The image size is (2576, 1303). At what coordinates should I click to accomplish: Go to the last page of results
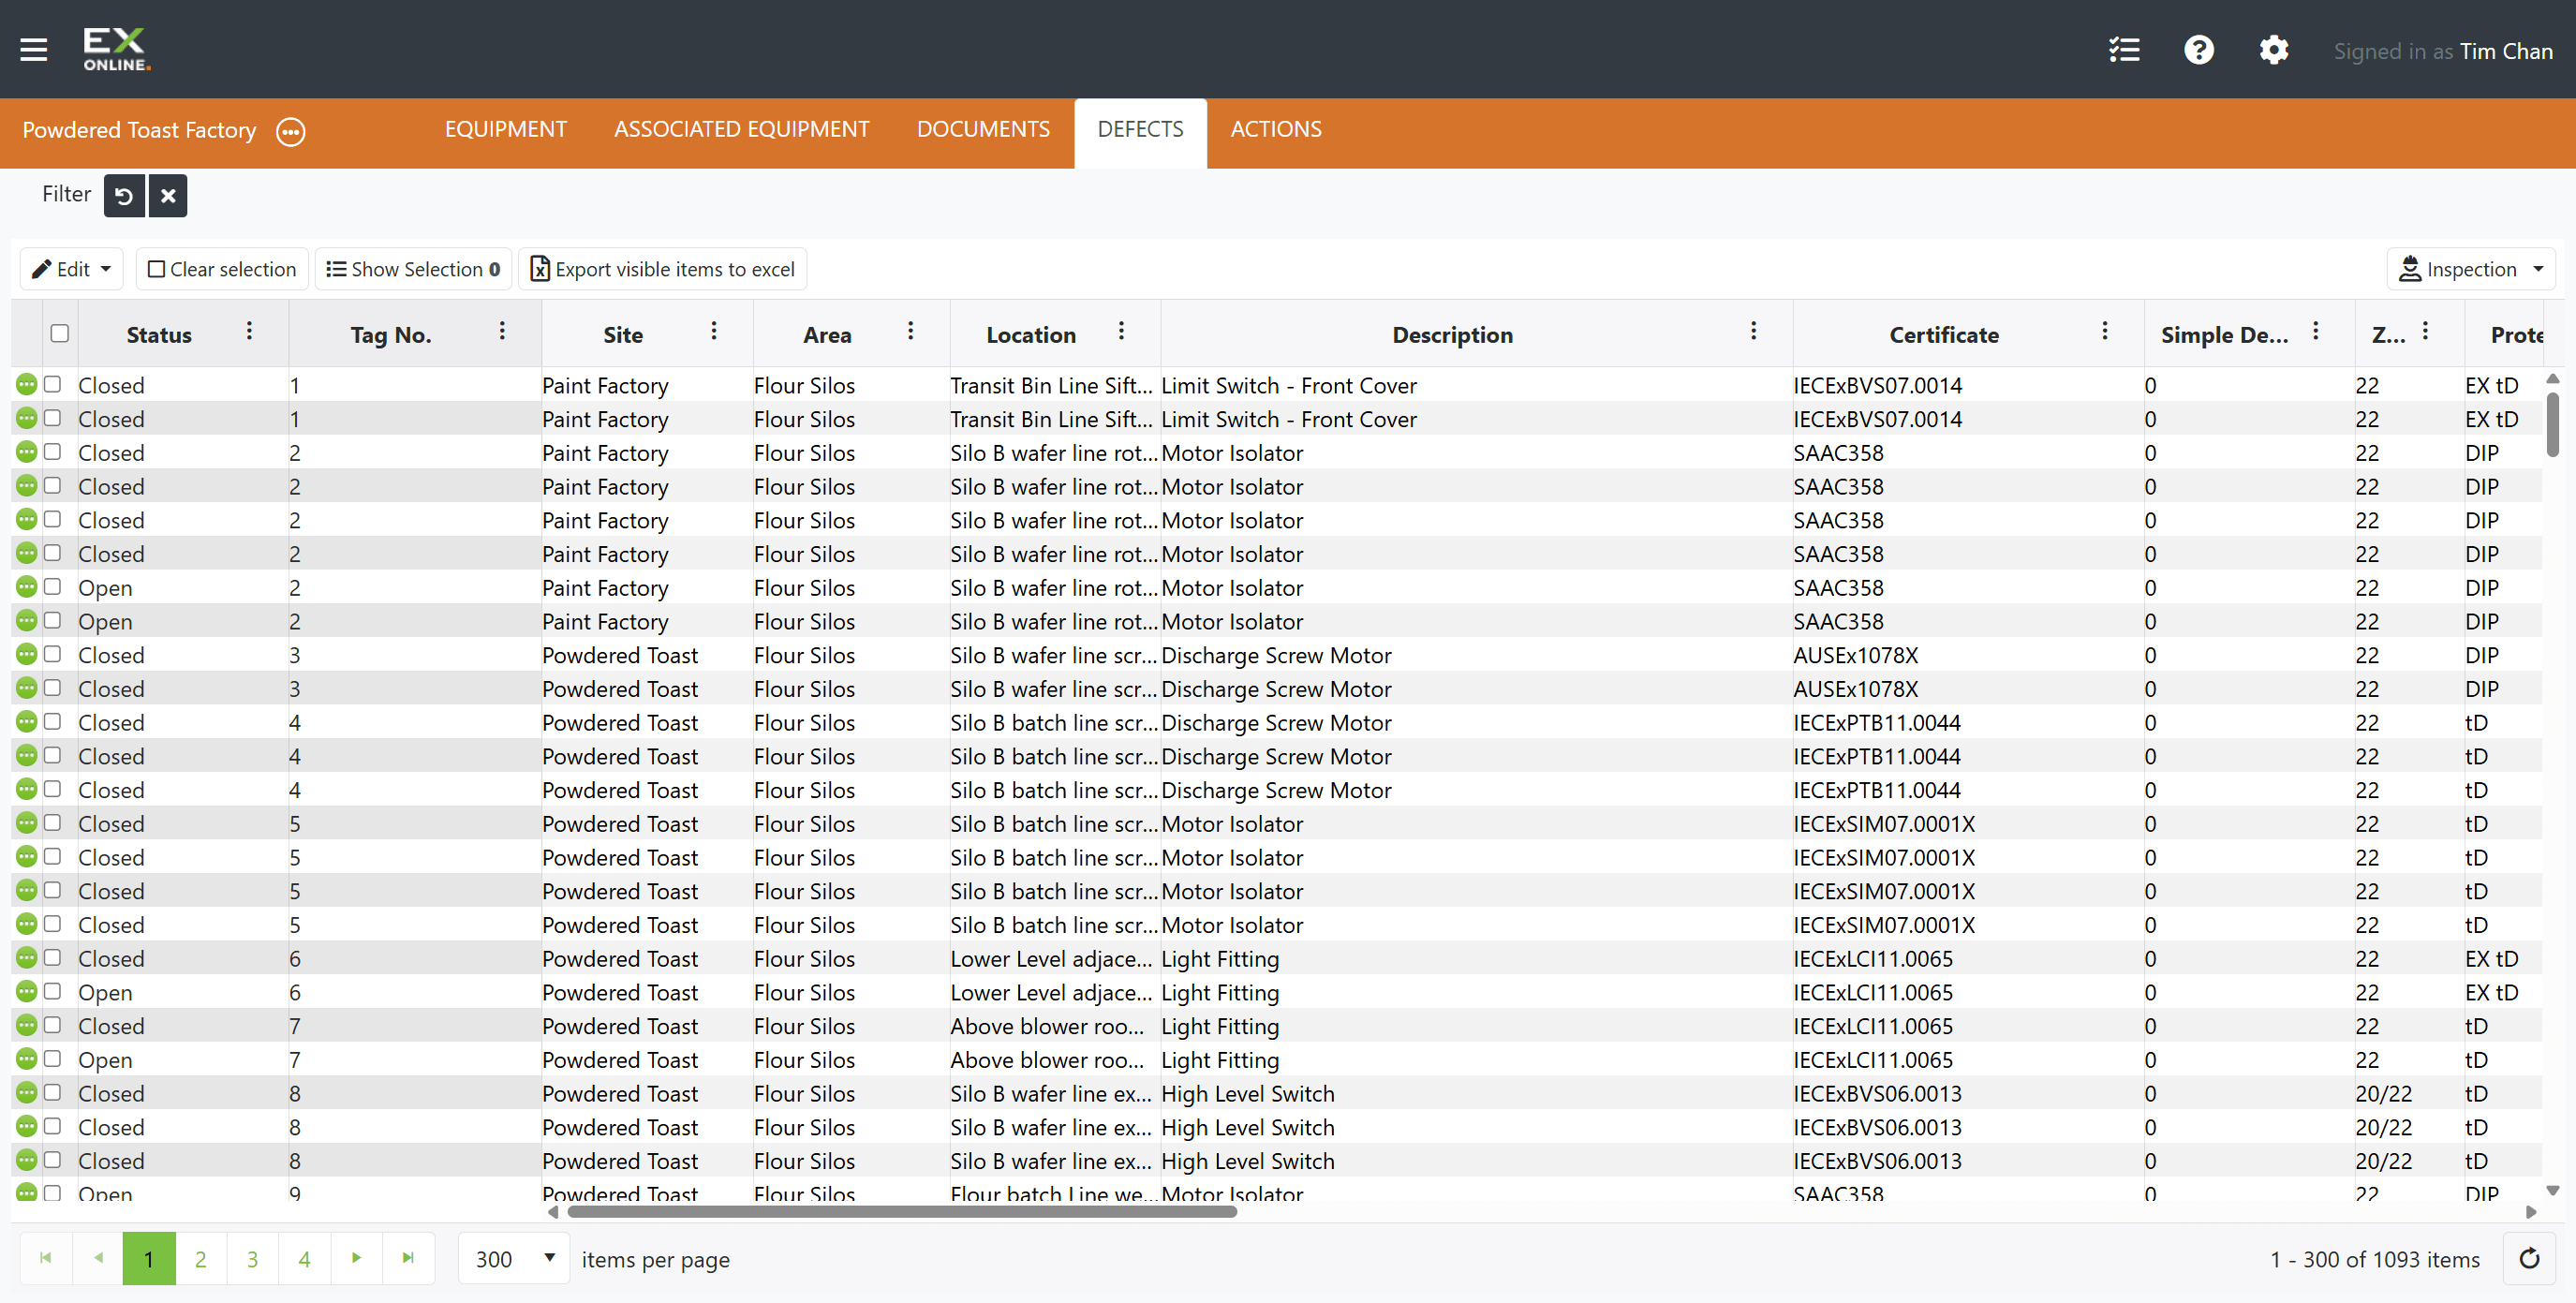pyautogui.click(x=408, y=1258)
